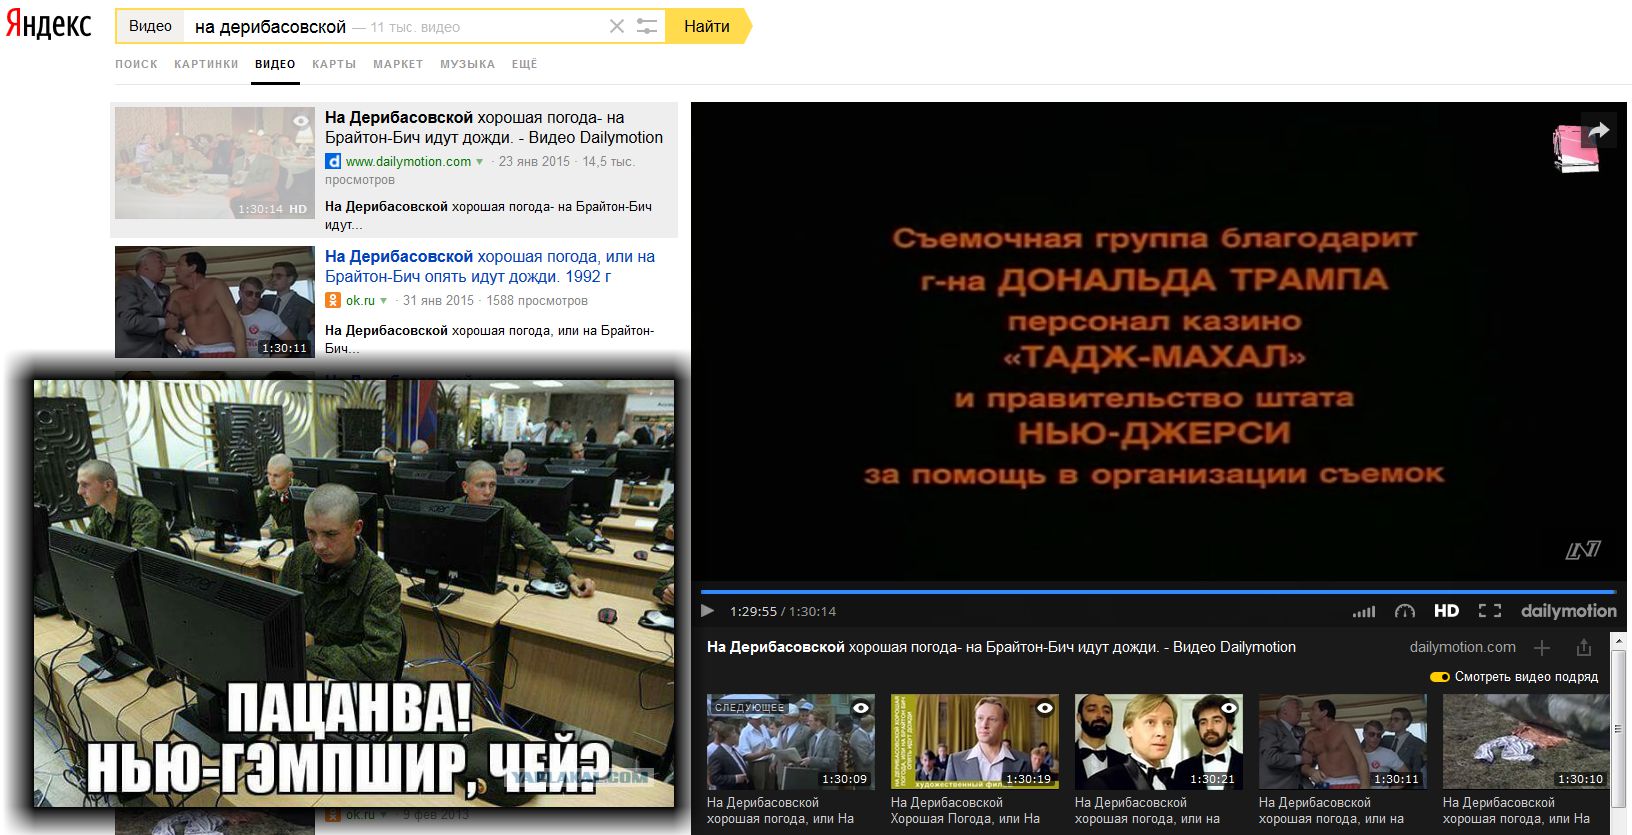The height and width of the screenshot is (835, 1632).
Task: Select the 'Видео' tab
Action: click(x=275, y=64)
